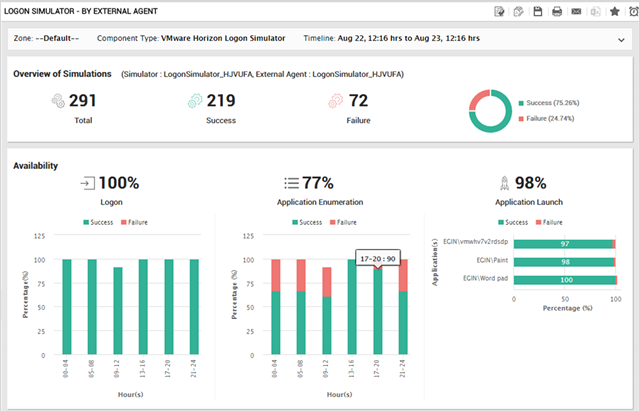Click the Availability section heading
The height and width of the screenshot is (412, 640).
tap(36, 166)
